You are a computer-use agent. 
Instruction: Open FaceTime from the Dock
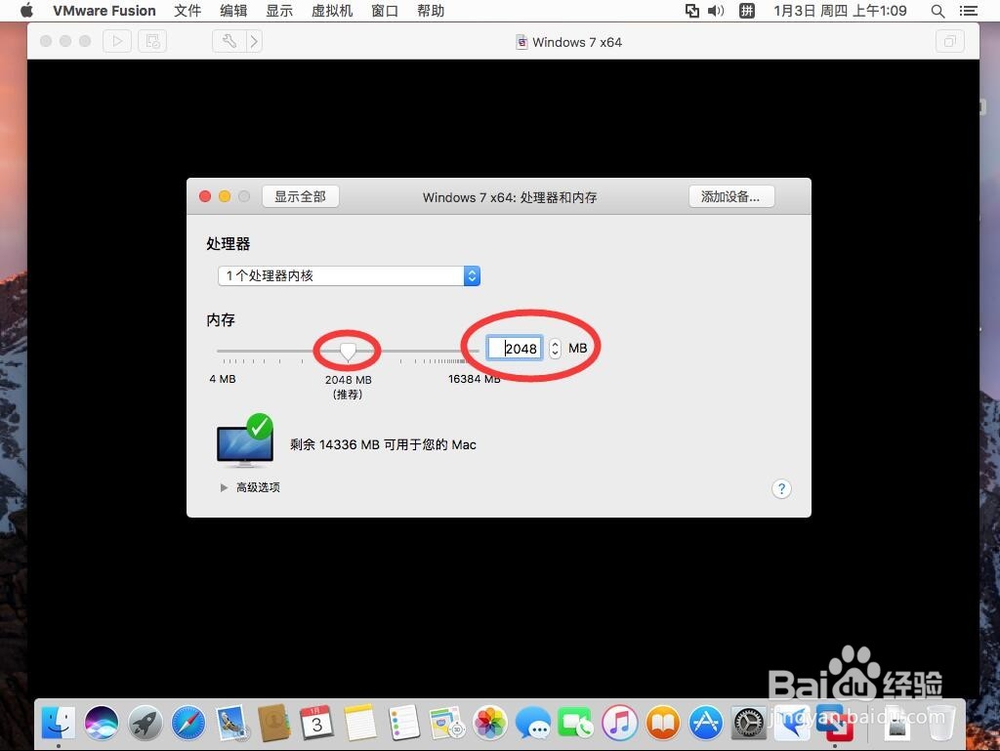pyautogui.click(x=576, y=723)
